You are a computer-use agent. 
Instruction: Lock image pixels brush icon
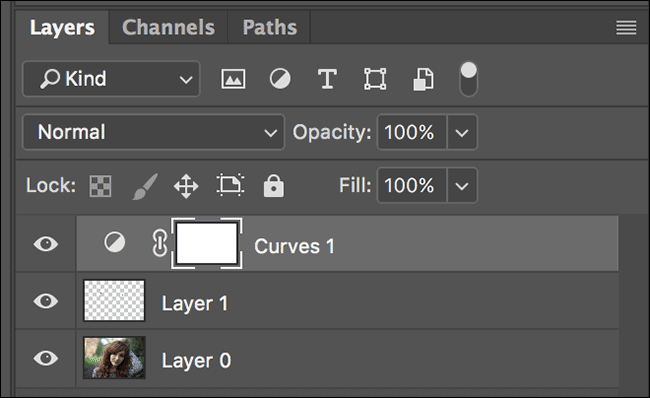(145, 186)
